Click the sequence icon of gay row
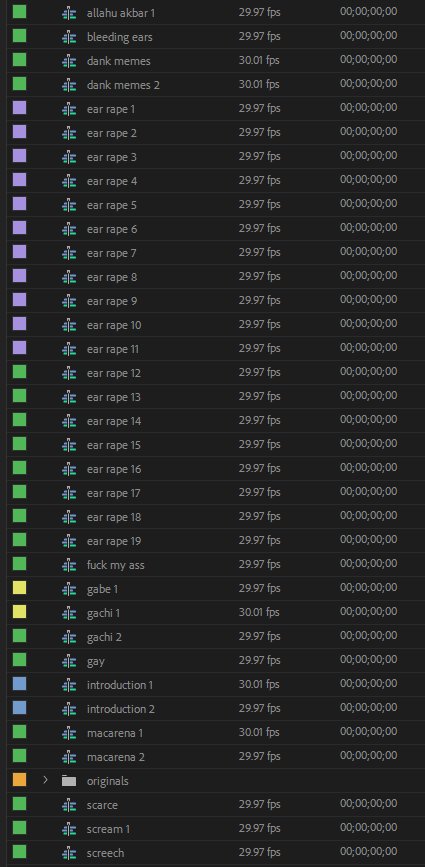This screenshot has width=425, height=867. point(69,661)
